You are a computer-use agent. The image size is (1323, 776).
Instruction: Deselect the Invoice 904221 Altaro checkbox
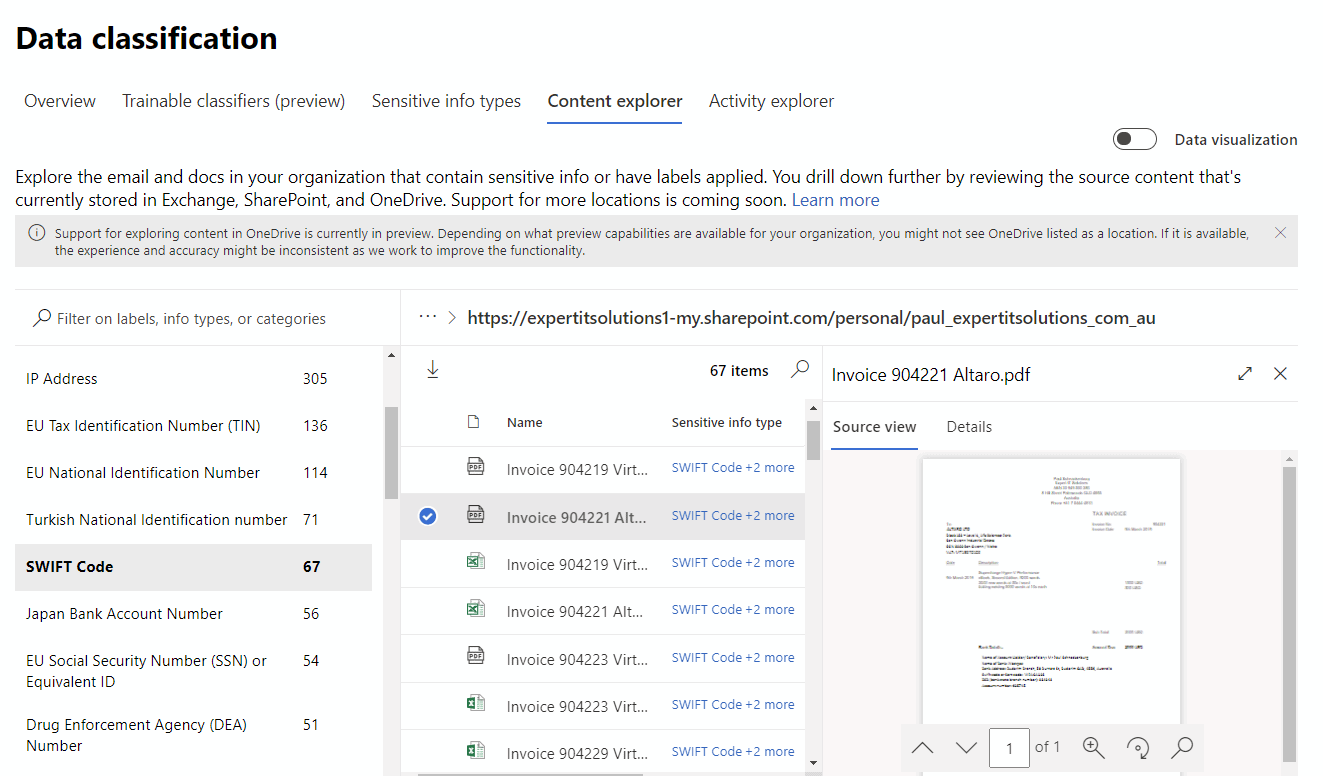[x=428, y=515]
